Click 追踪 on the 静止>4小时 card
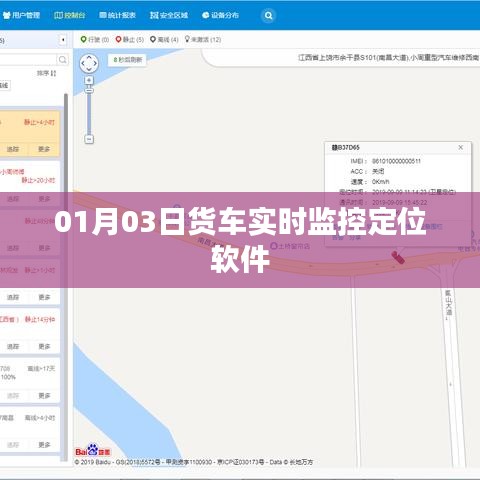Viewport: 480px width, 480px height. coord(13,149)
